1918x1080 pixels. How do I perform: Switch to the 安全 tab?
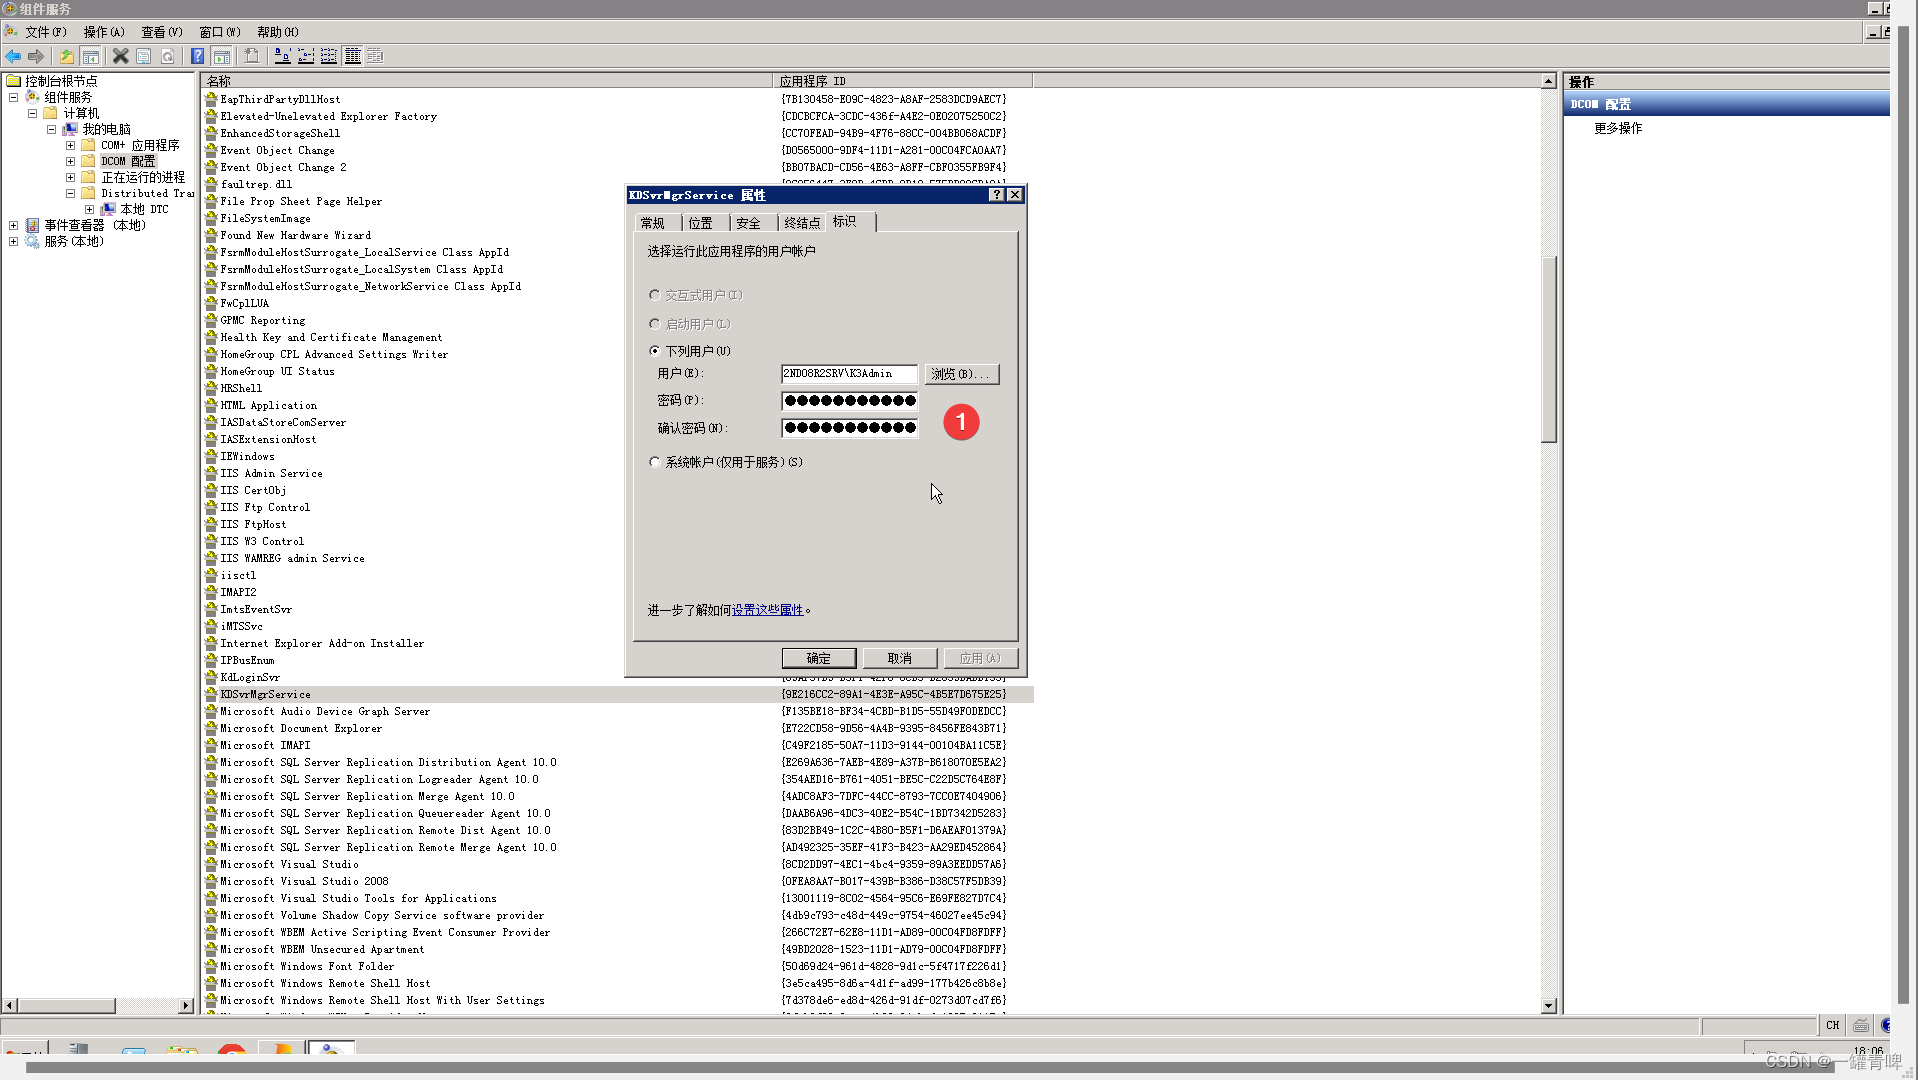pyautogui.click(x=750, y=222)
